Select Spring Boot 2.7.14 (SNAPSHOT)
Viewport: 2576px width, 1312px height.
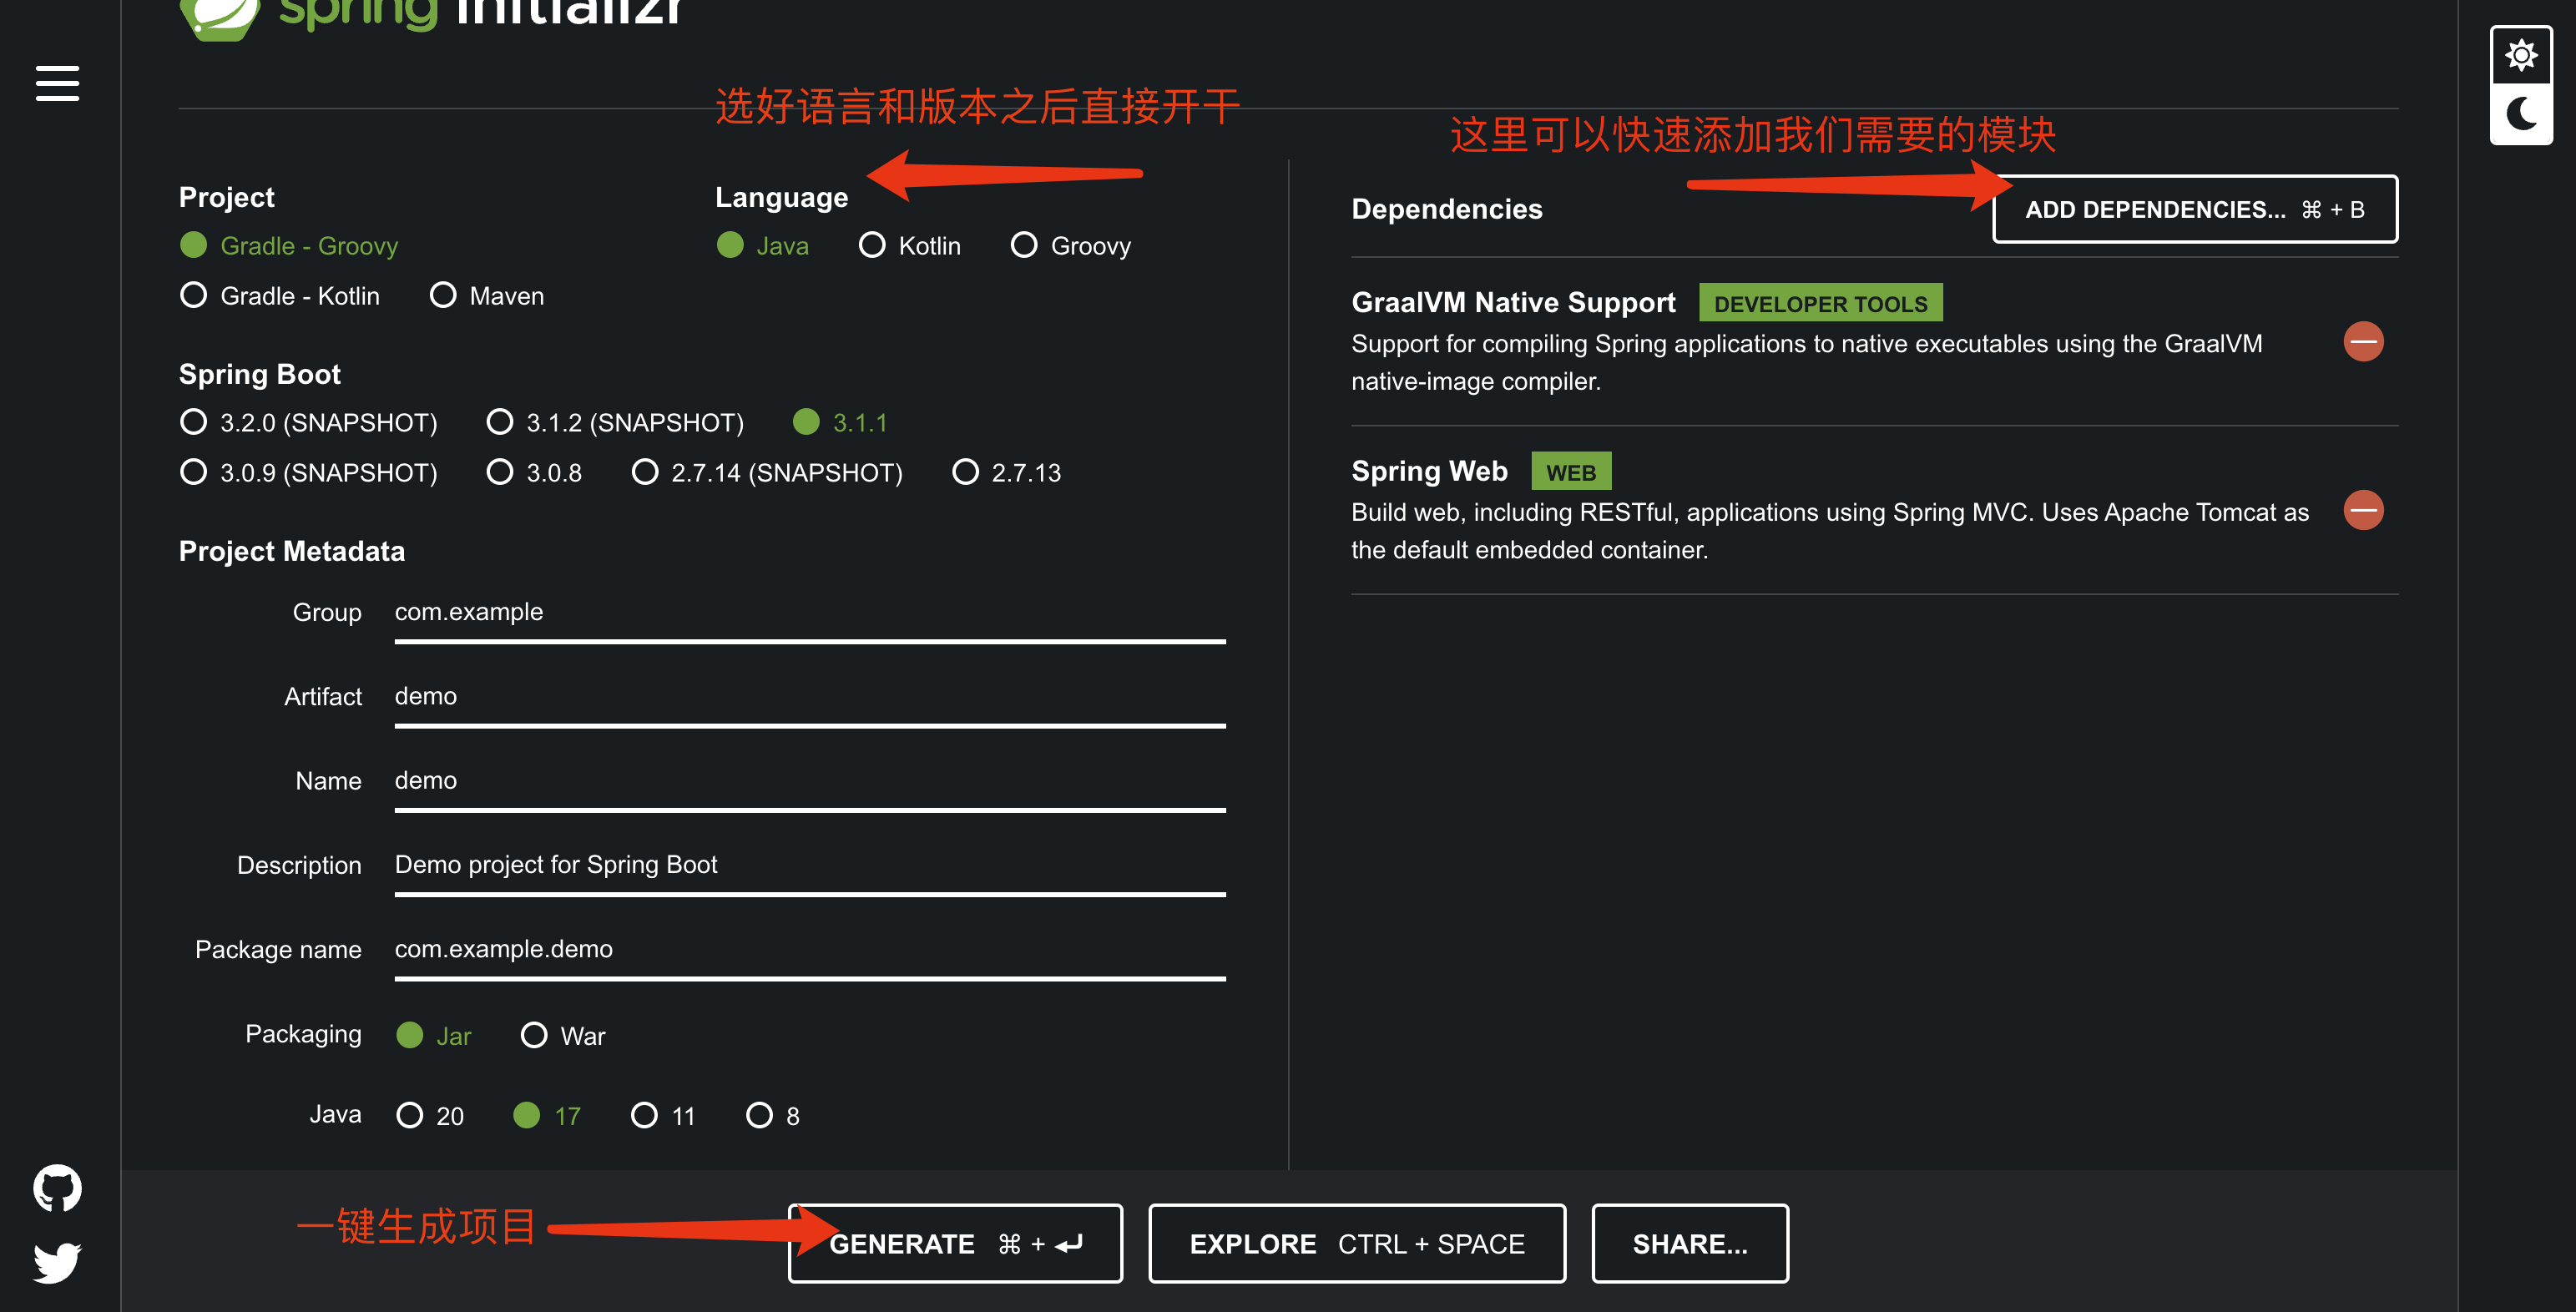coord(767,473)
